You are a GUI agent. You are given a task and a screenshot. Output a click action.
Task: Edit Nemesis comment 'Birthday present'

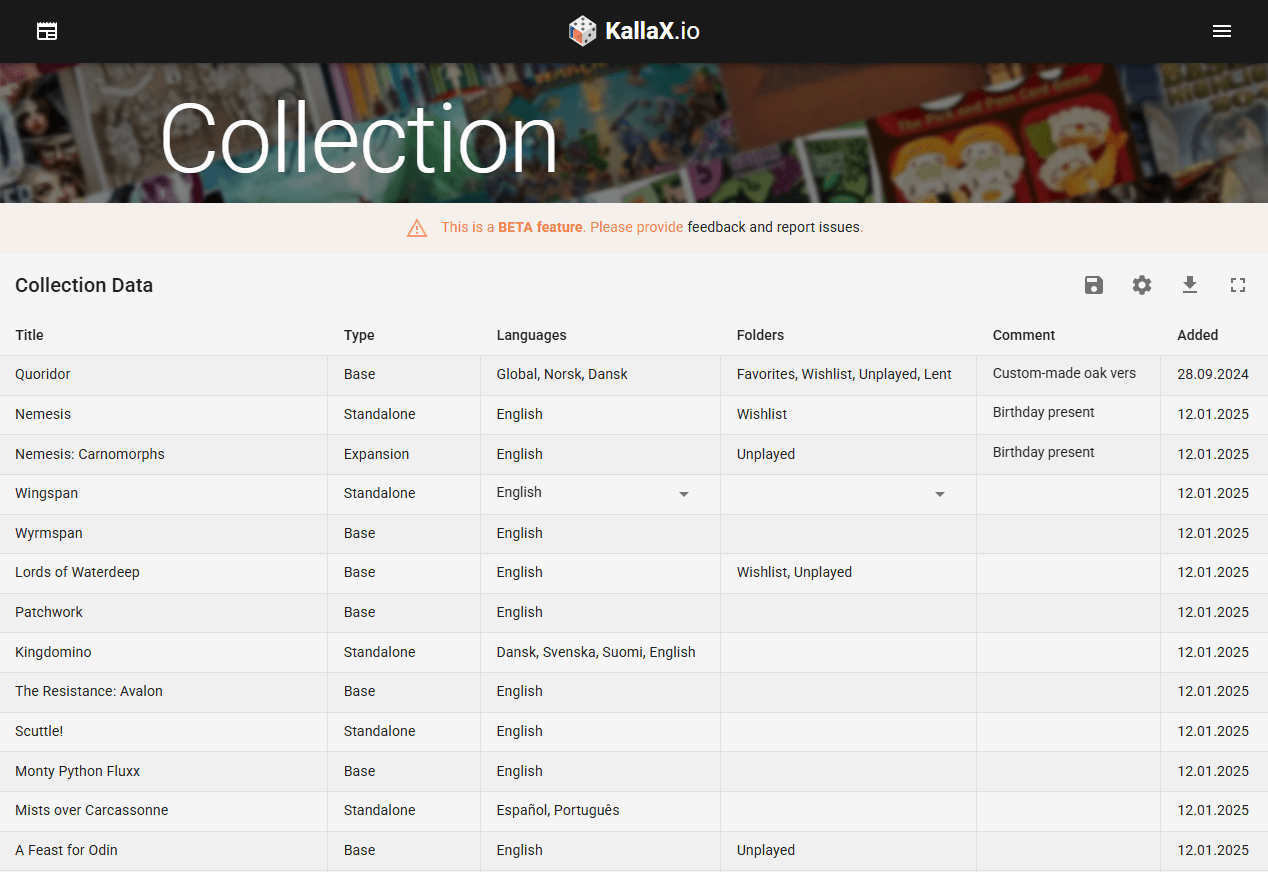tap(1068, 413)
